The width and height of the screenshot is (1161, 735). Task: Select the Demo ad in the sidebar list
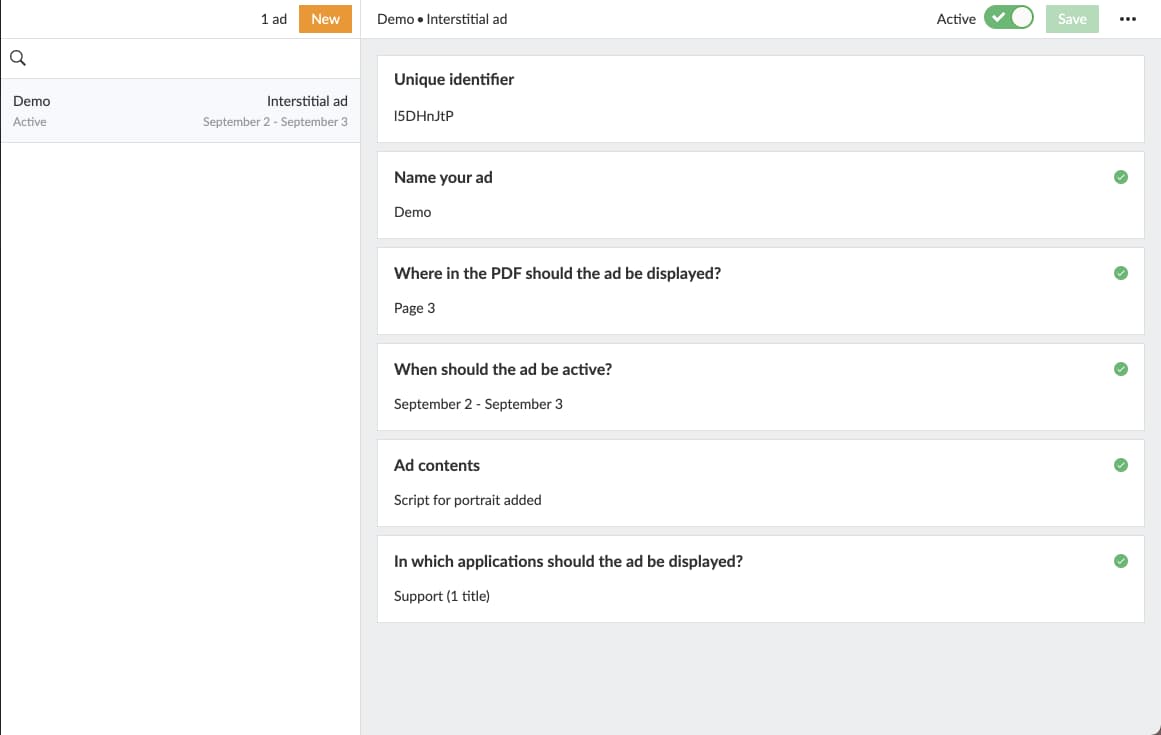click(180, 110)
